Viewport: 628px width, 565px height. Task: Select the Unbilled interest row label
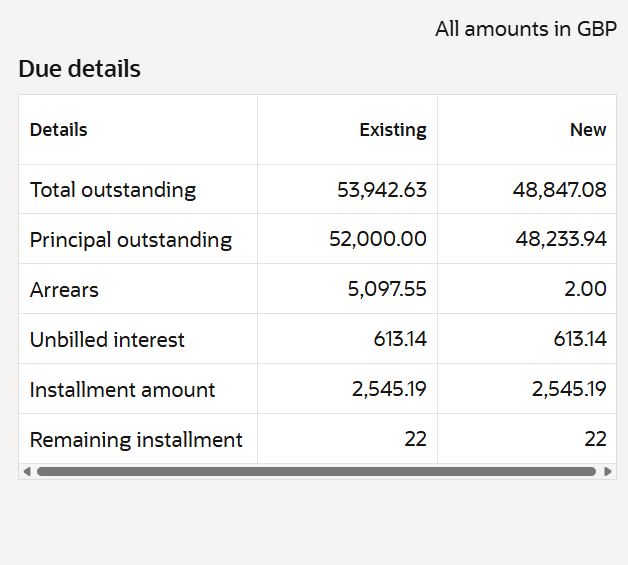[x=107, y=340]
